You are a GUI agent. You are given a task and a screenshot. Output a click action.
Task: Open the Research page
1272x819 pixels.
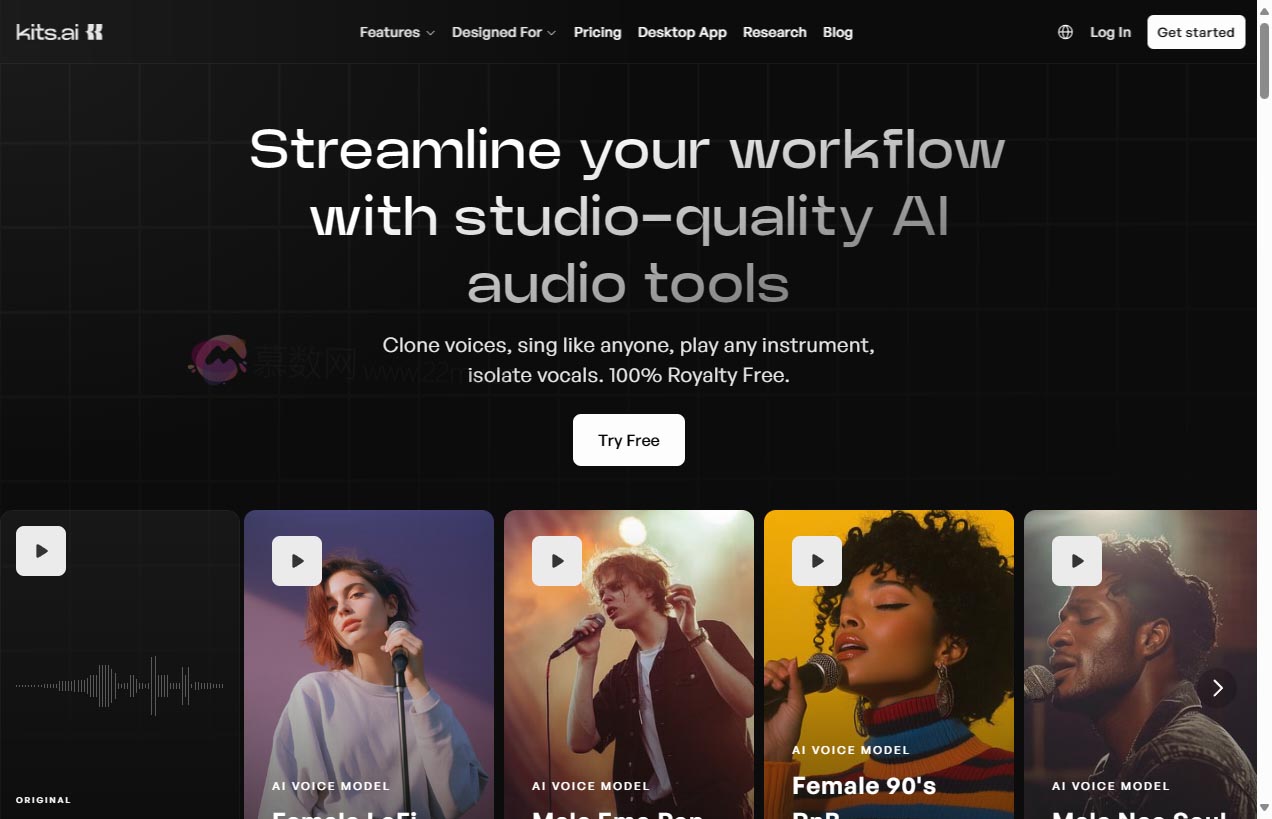774,32
